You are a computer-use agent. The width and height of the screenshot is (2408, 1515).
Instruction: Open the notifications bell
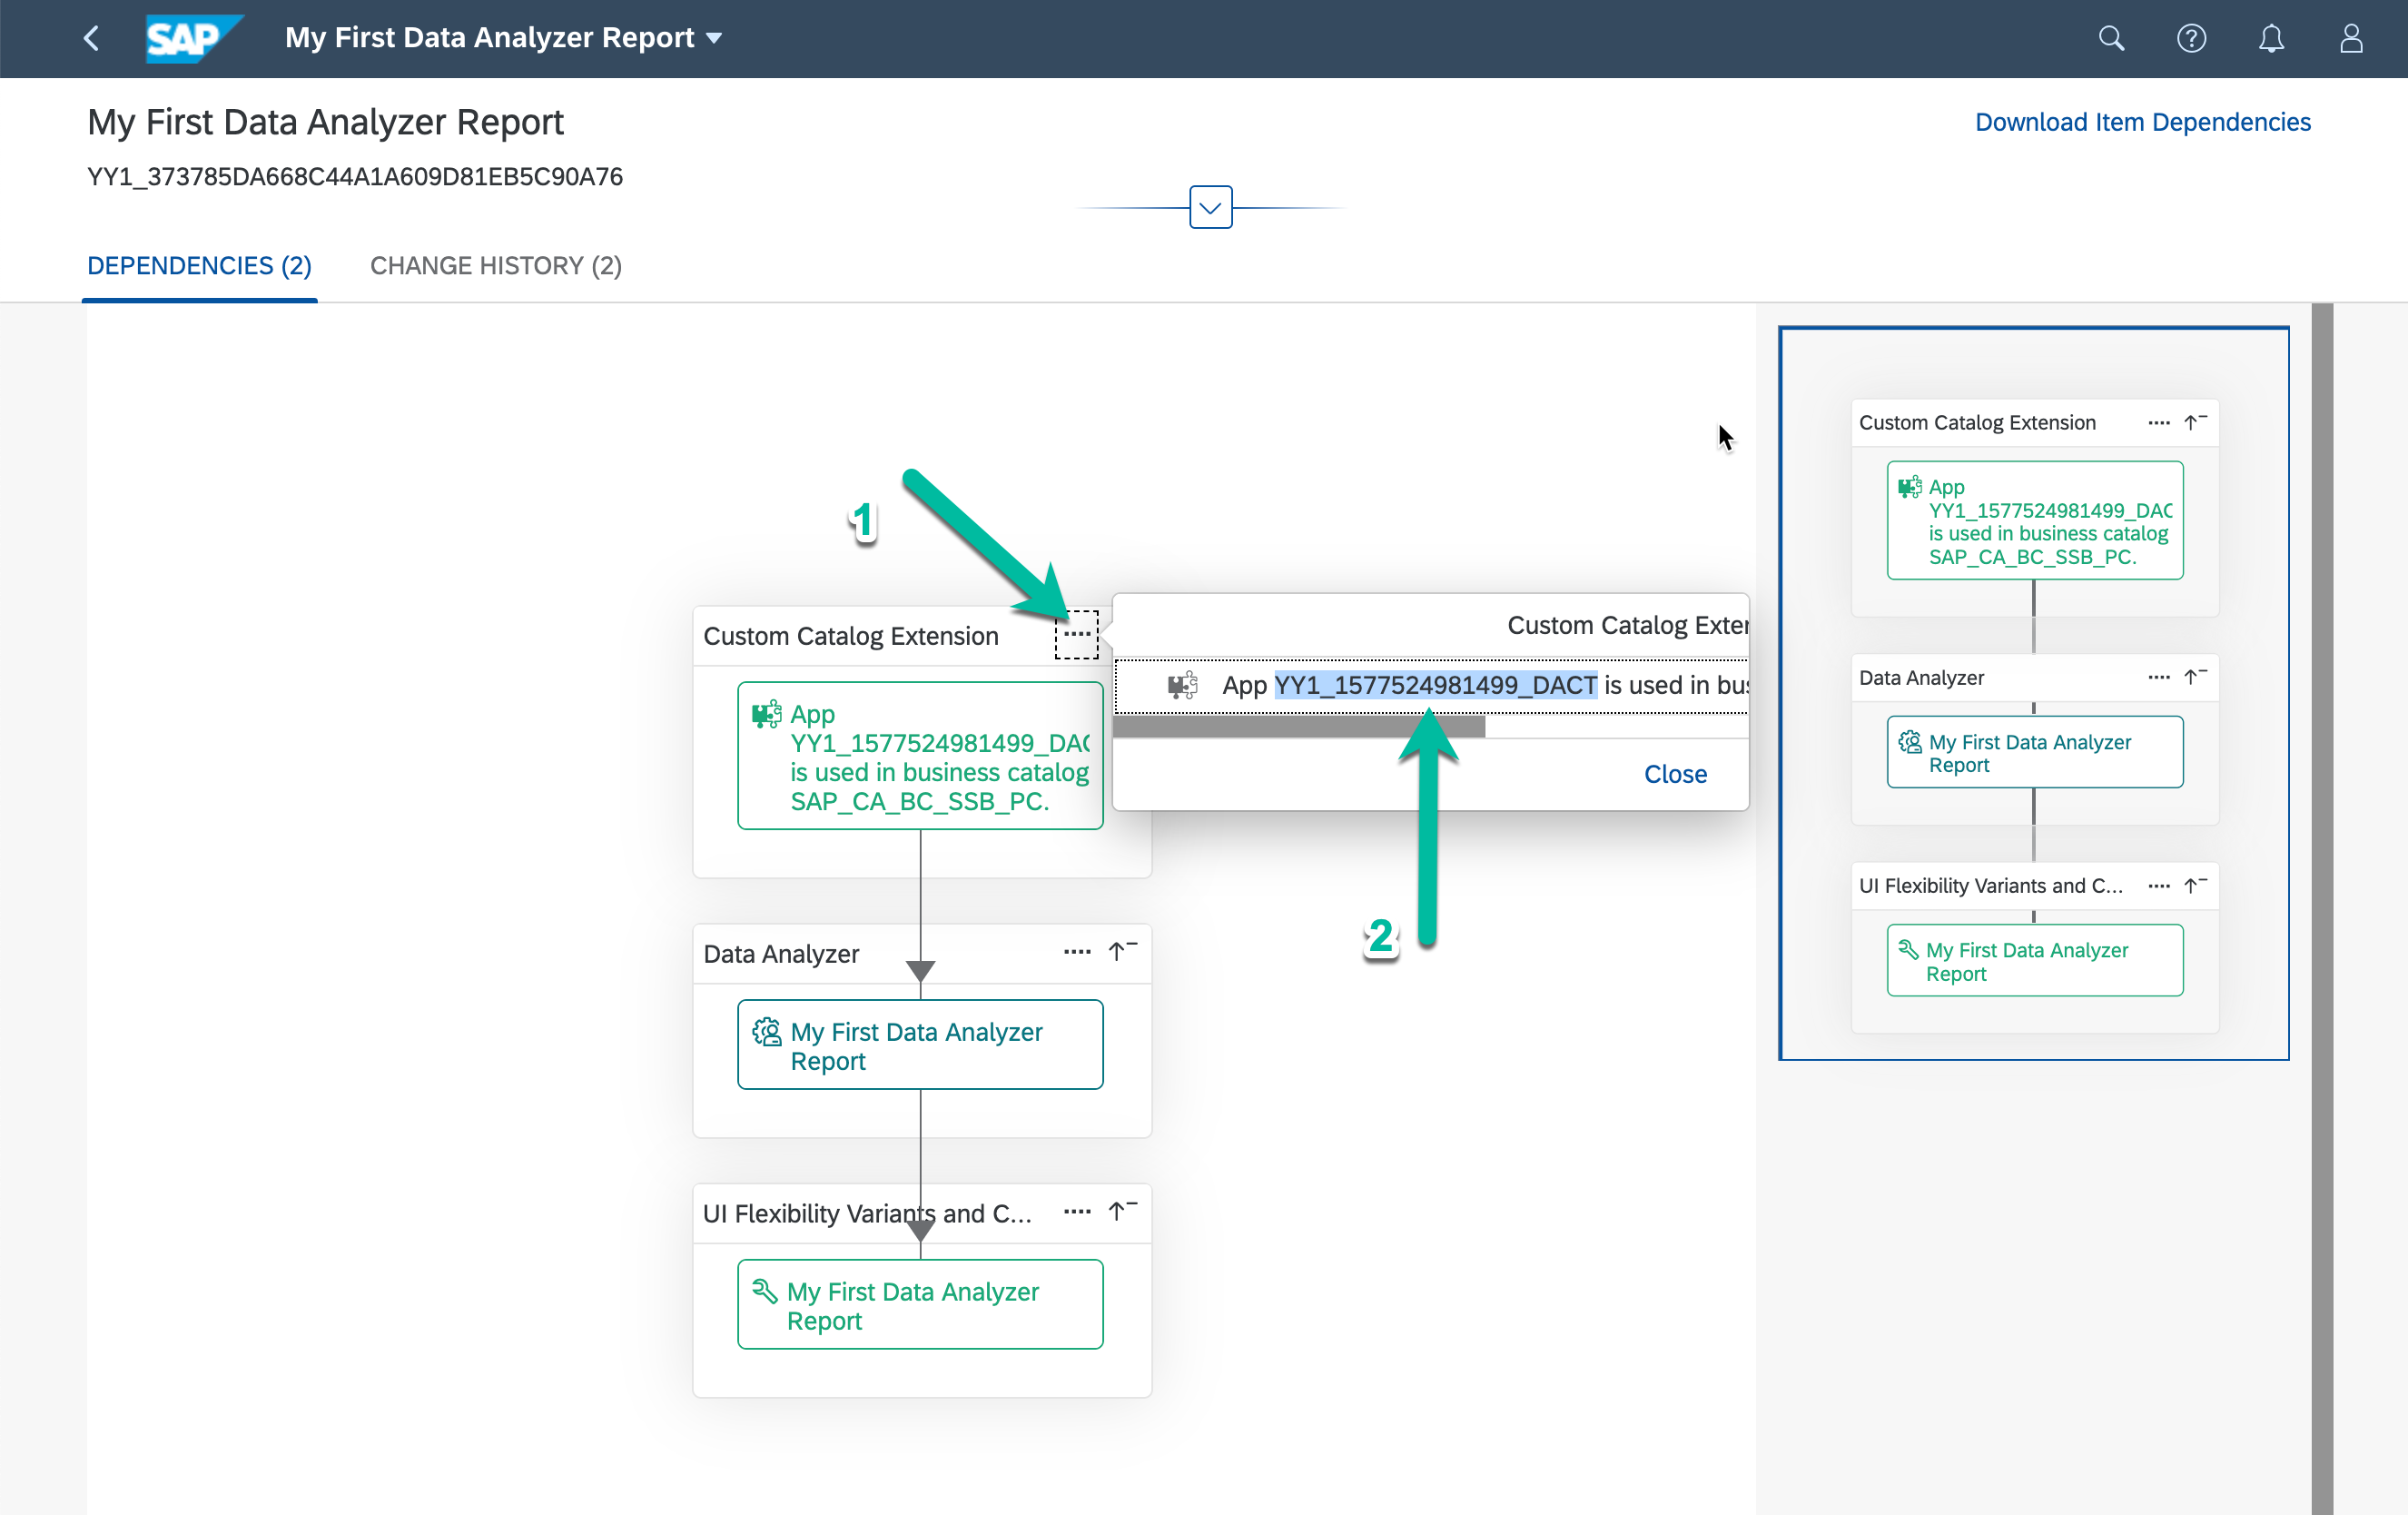tap(2270, 38)
